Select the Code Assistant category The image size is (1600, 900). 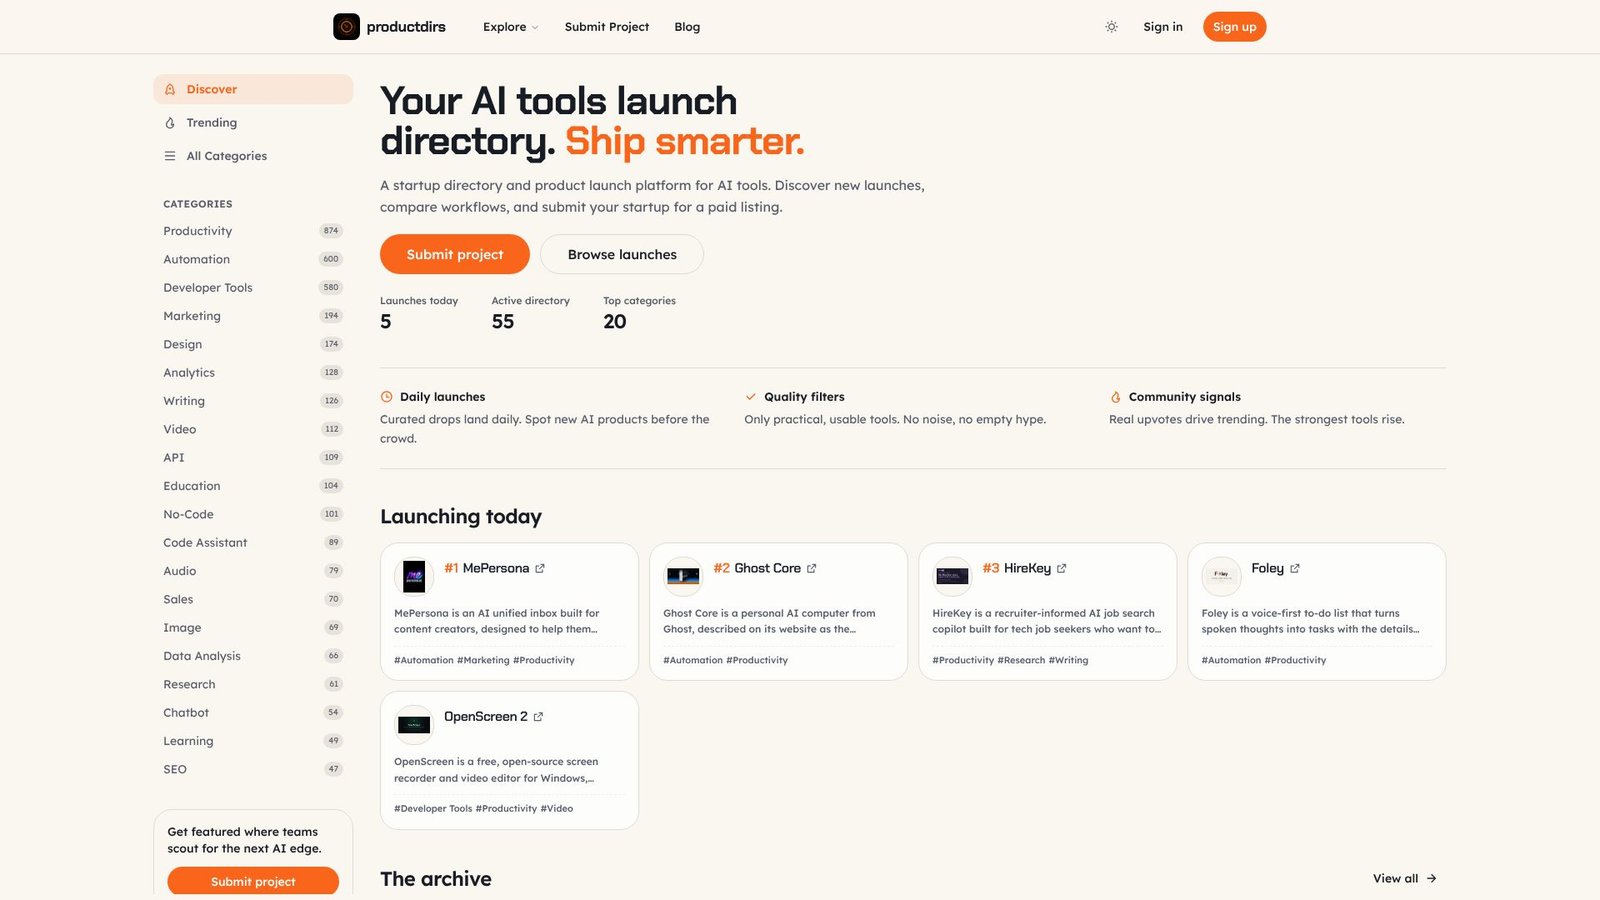pyautogui.click(x=253, y=542)
